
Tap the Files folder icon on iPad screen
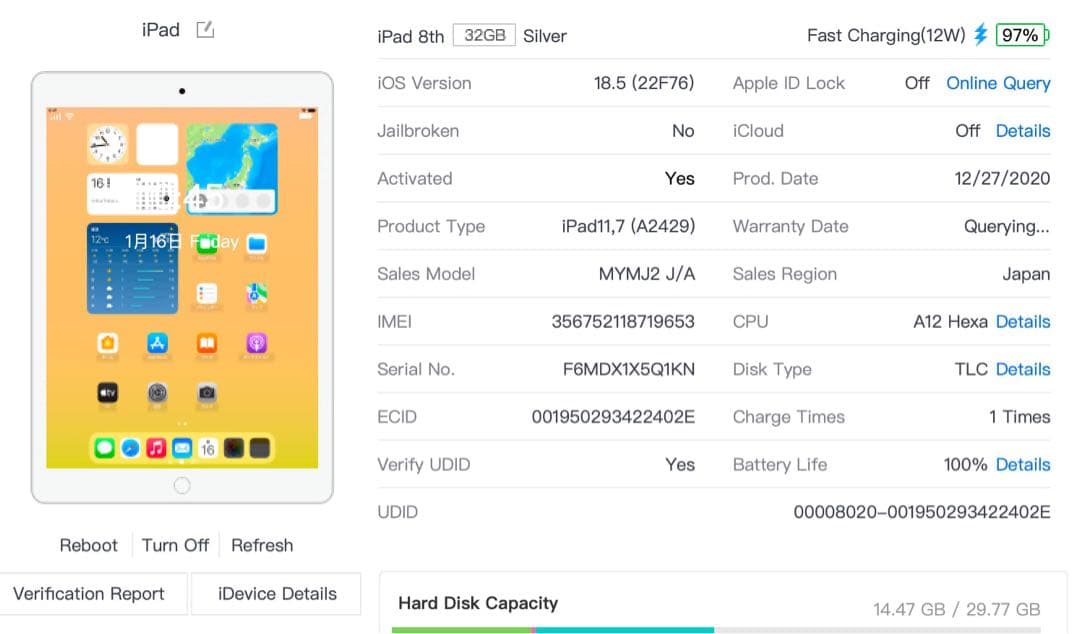coord(256,243)
